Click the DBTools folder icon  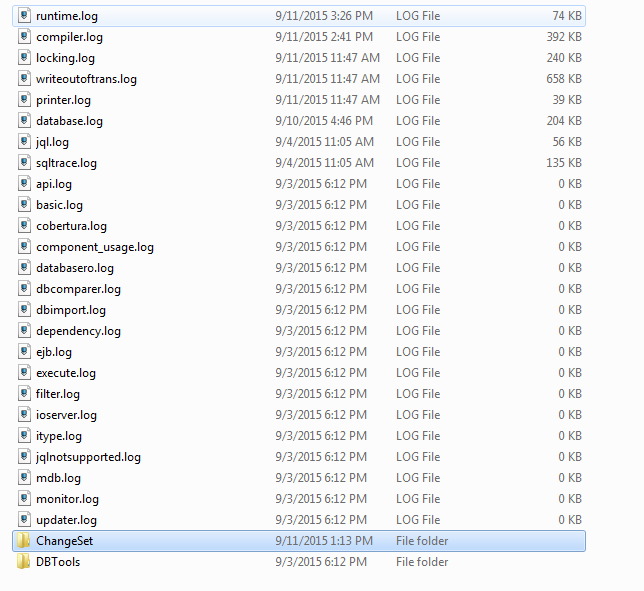(x=24, y=562)
